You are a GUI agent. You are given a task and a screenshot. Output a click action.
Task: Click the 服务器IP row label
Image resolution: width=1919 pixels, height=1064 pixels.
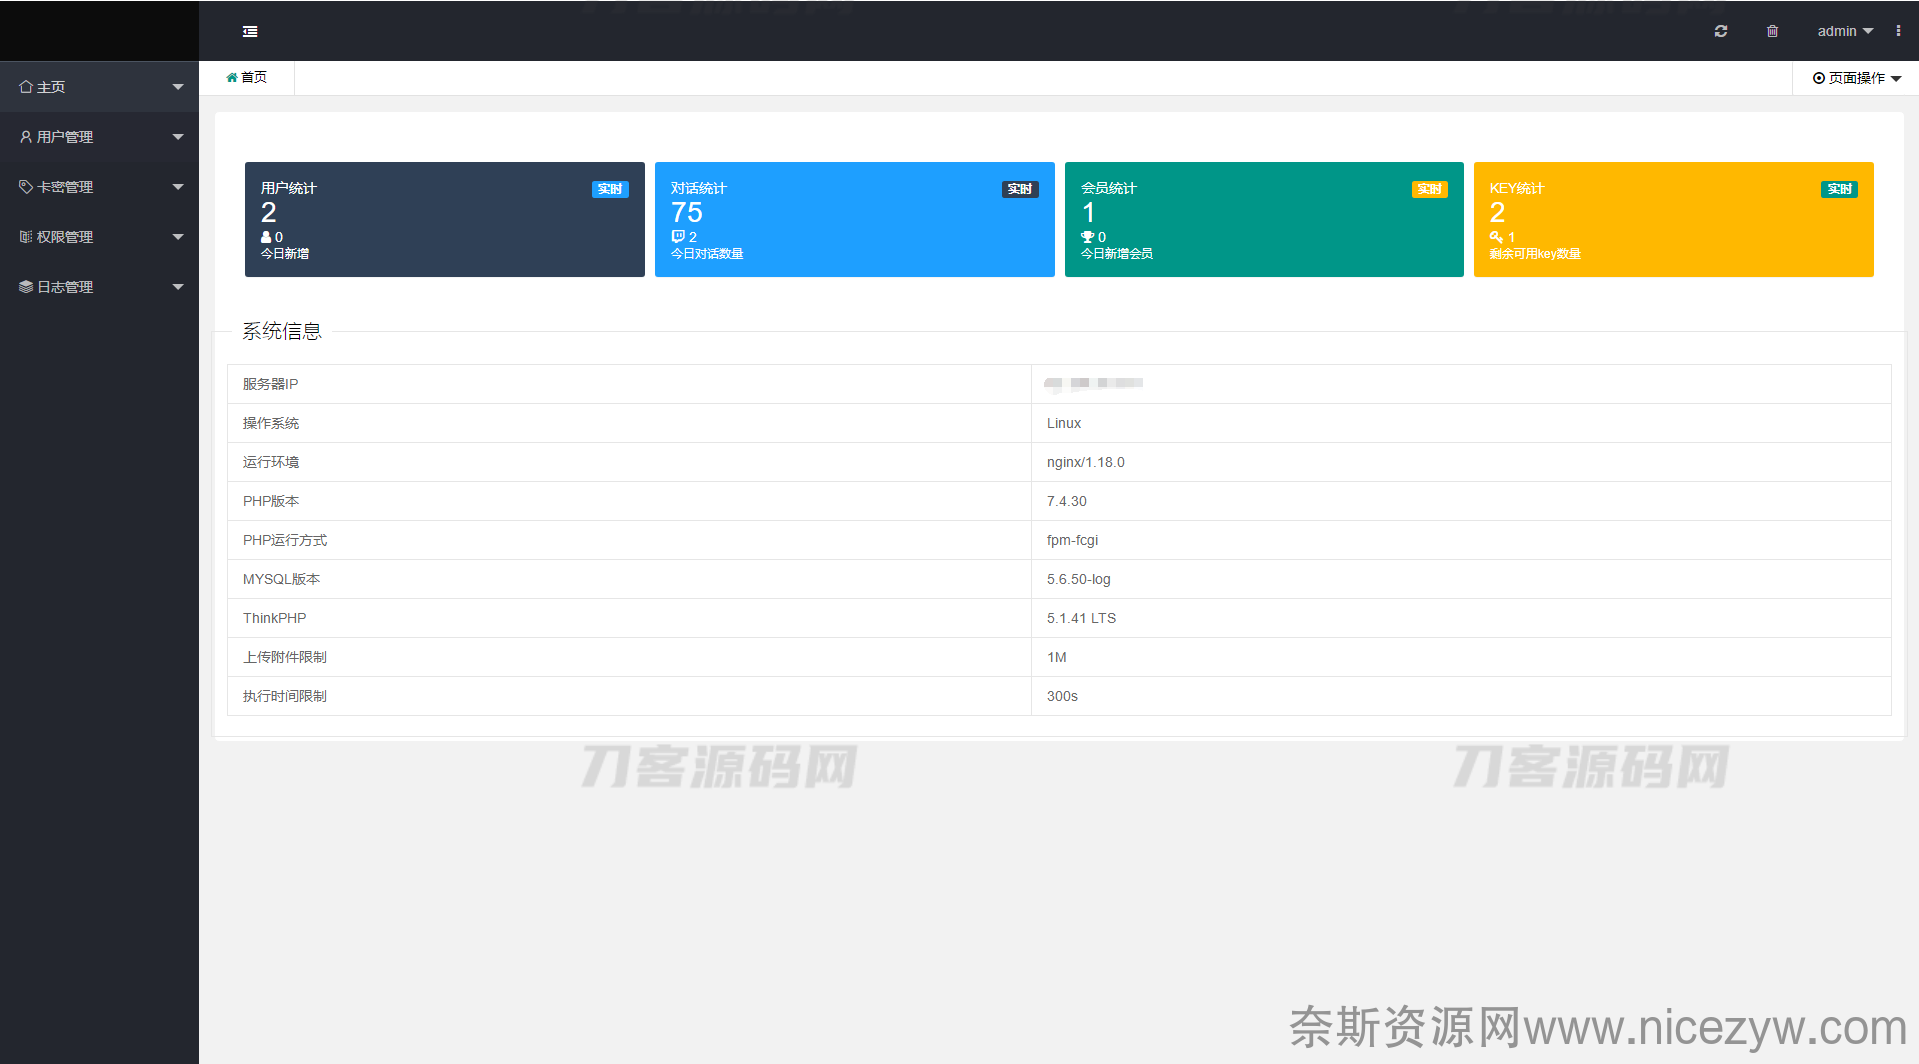(271, 384)
